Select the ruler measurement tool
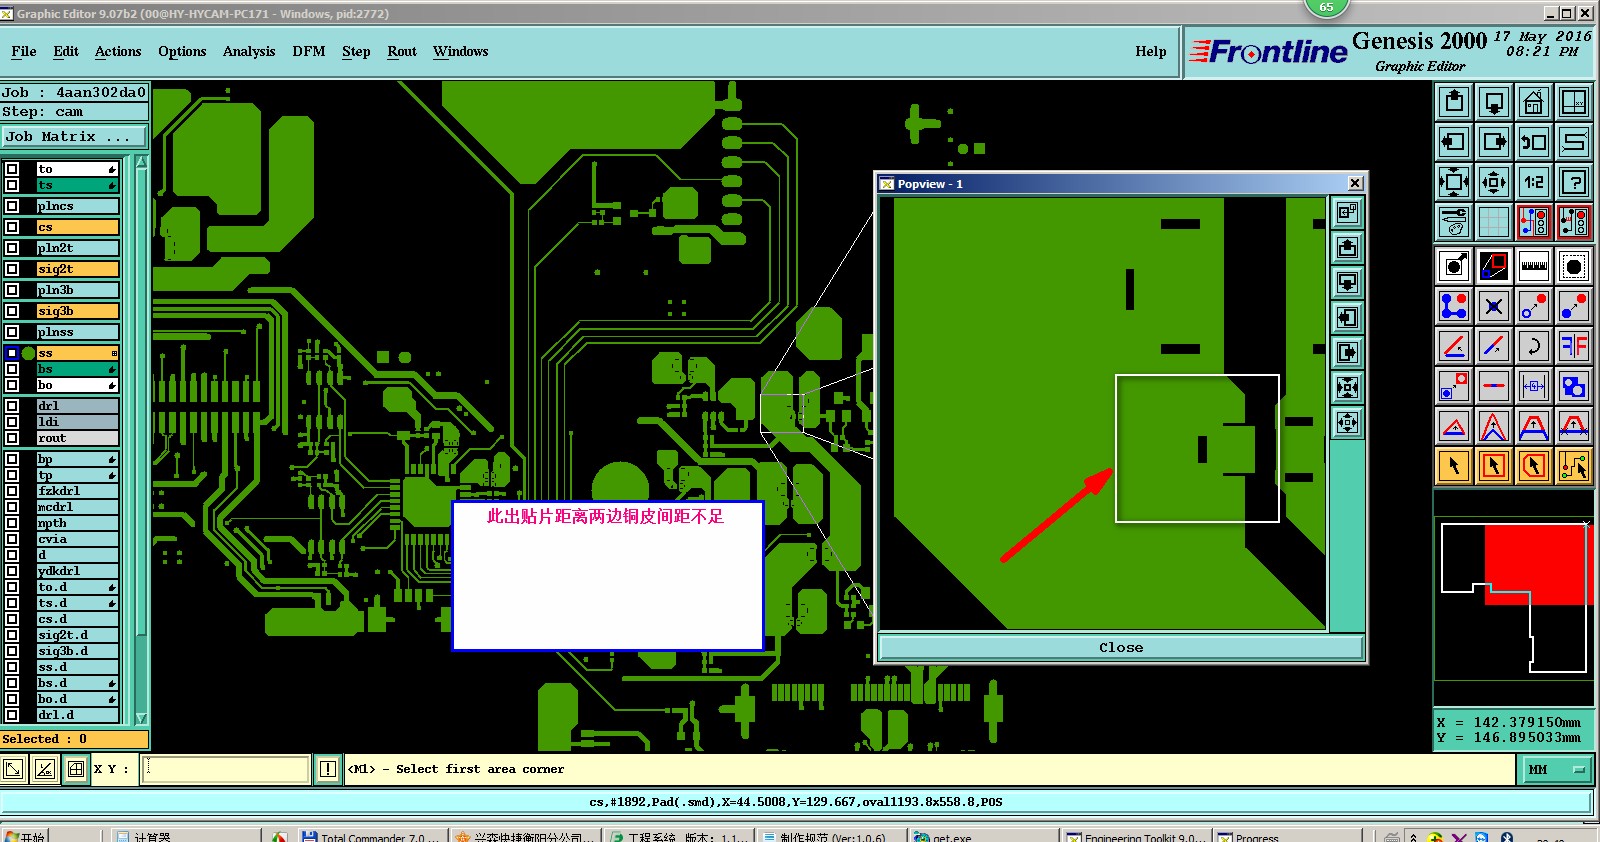This screenshot has height=842, width=1600. pyautogui.click(x=1534, y=267)
